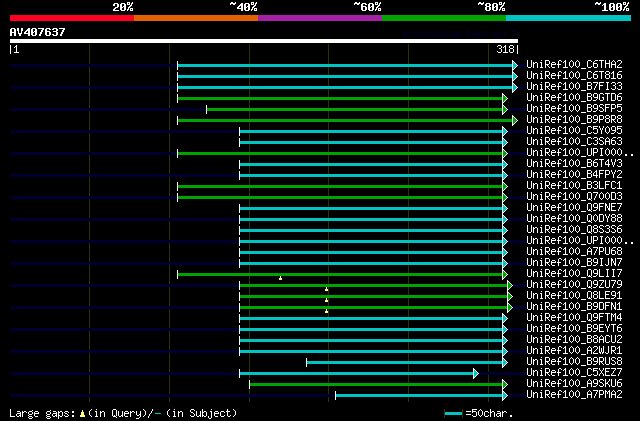Open hit UniRef100_C6T816
640x421 pixels.
click(574, 76)
